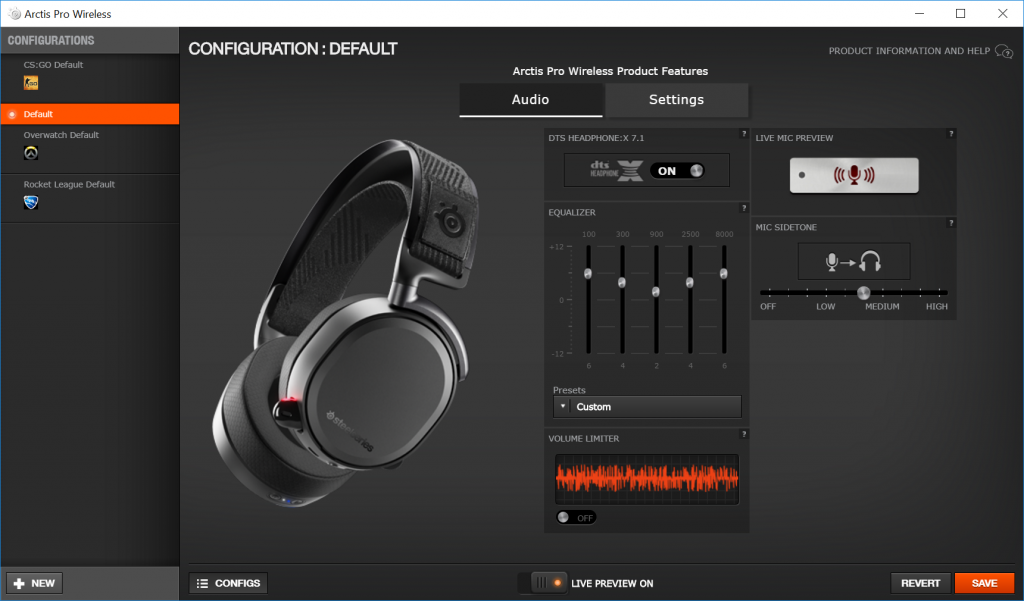Screen dimensions: 1024x601
Task: Open the equalizer Presets dropdown
Action: 647,406
